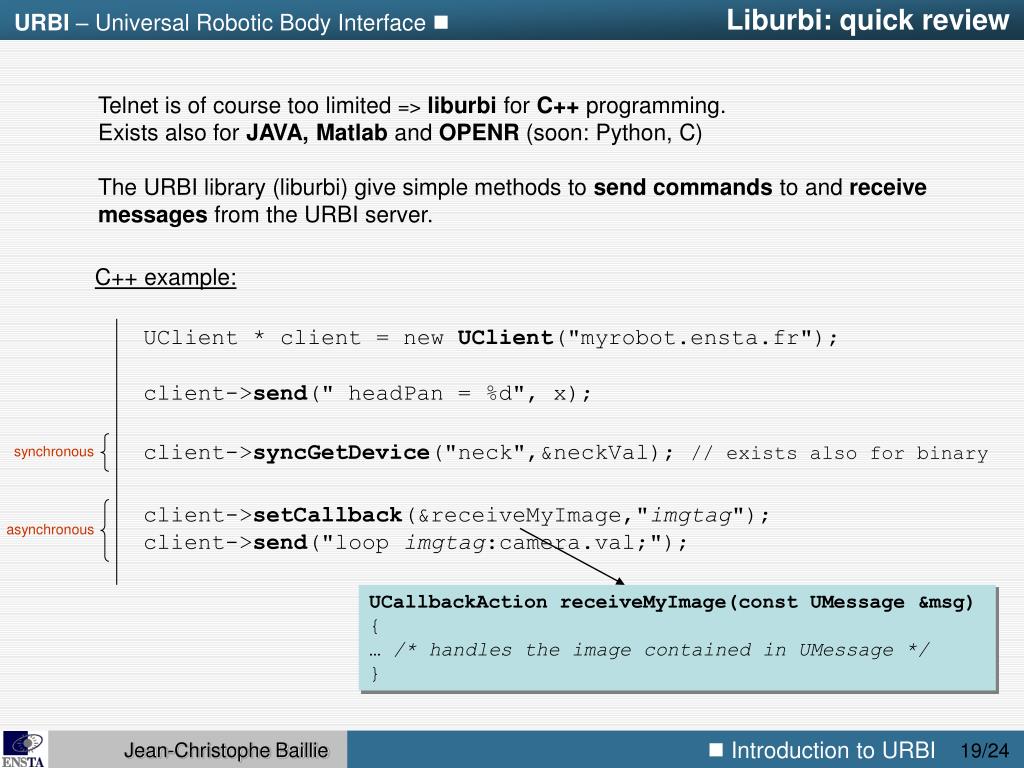Click bold 'send commands' phrase

[682, 188]
